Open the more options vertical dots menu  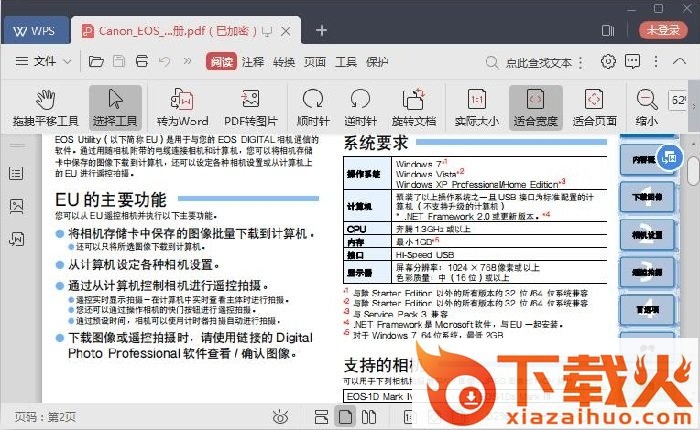coord(656,61)
